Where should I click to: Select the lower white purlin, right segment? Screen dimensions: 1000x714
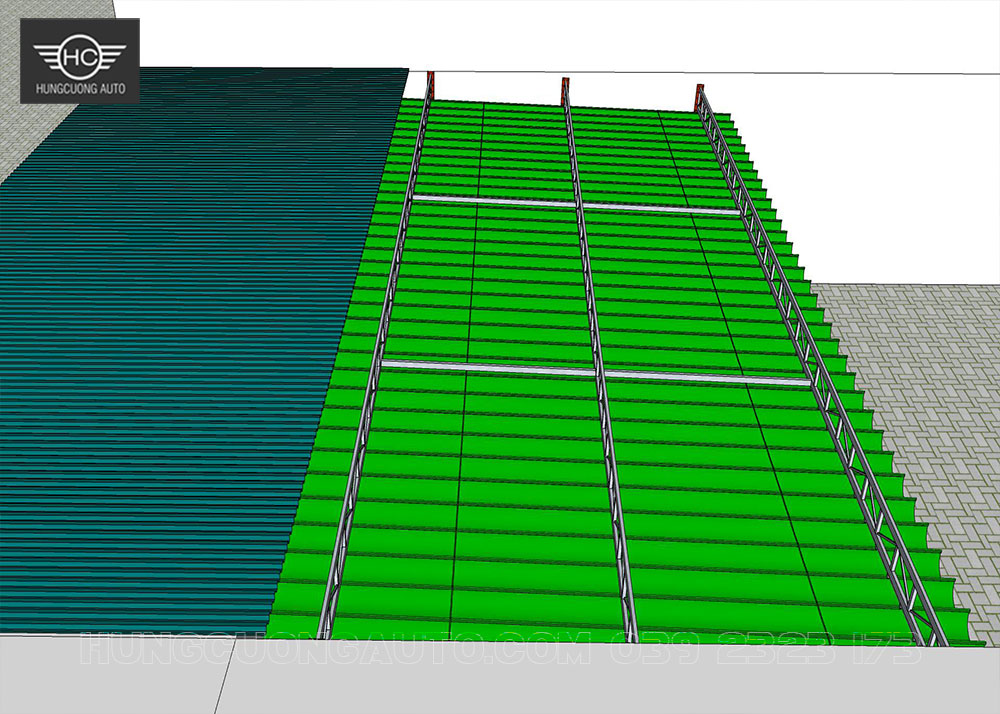pos(705,377)
